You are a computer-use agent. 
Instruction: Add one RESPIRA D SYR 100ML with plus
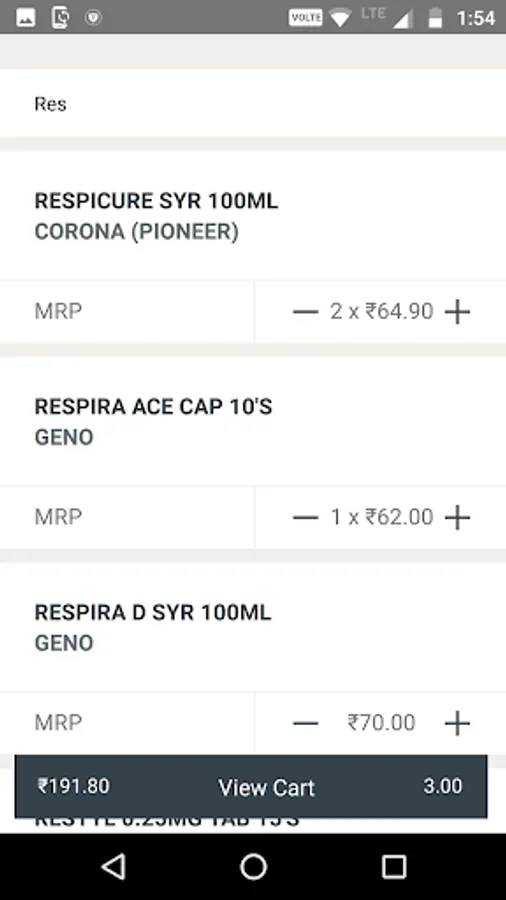coord(457,723)
